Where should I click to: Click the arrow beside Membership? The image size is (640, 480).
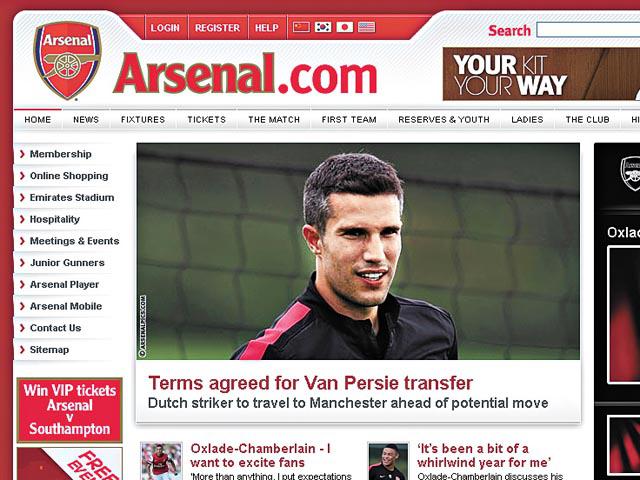pos(22,154)
